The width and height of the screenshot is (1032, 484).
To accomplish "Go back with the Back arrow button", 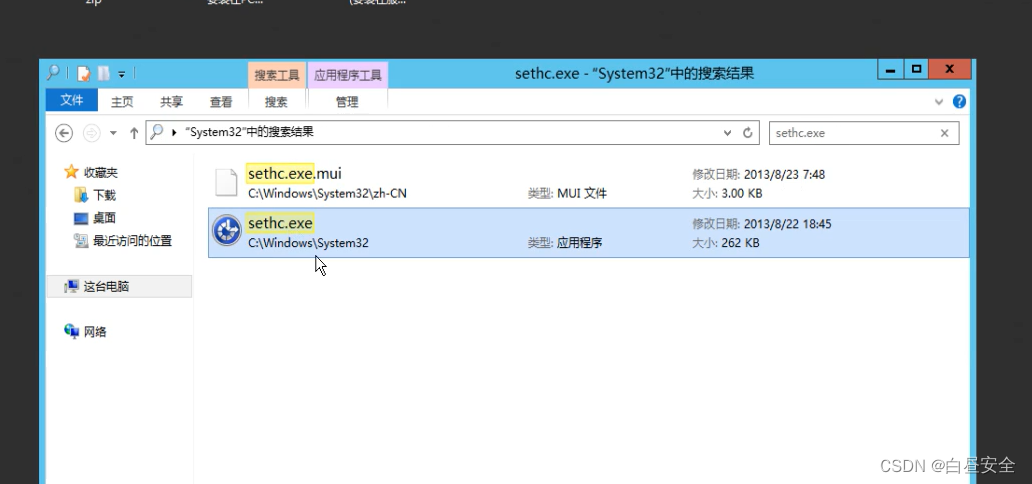I will pyautogui.click(x=63, y=133).
